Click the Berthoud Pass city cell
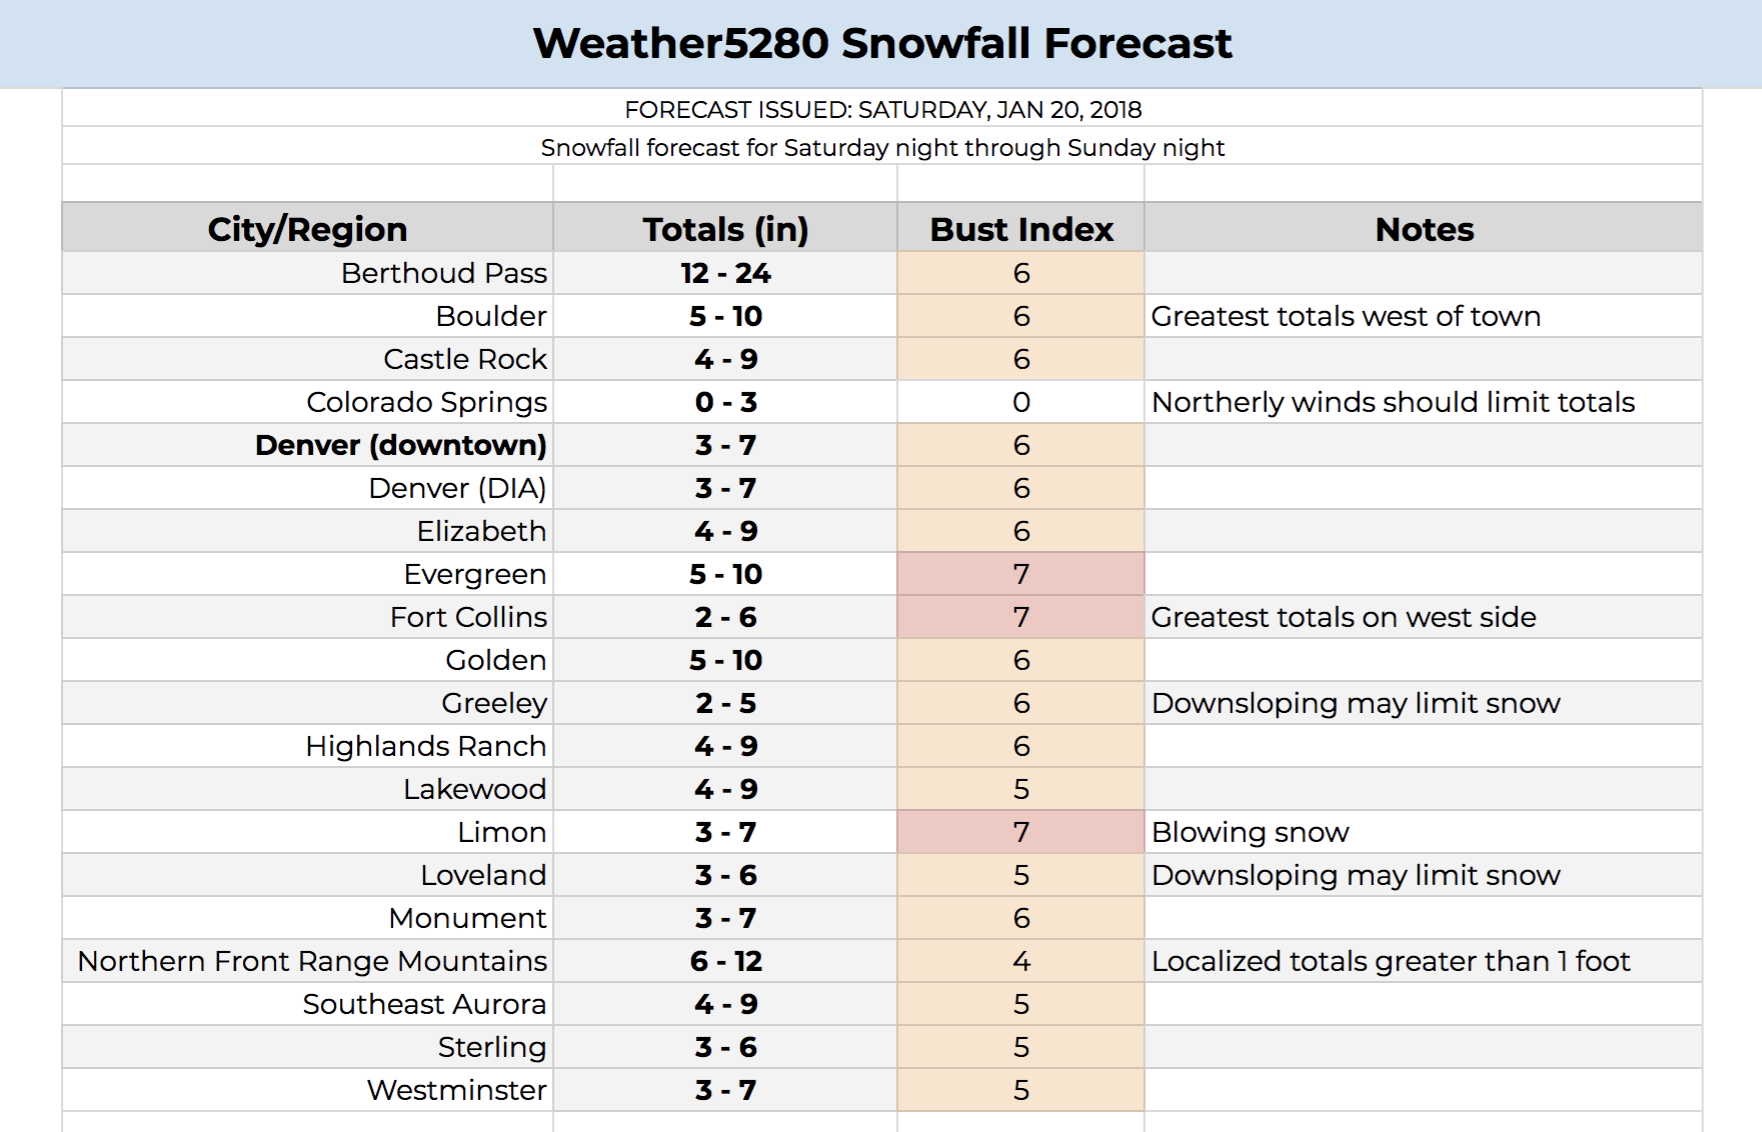 307,273
